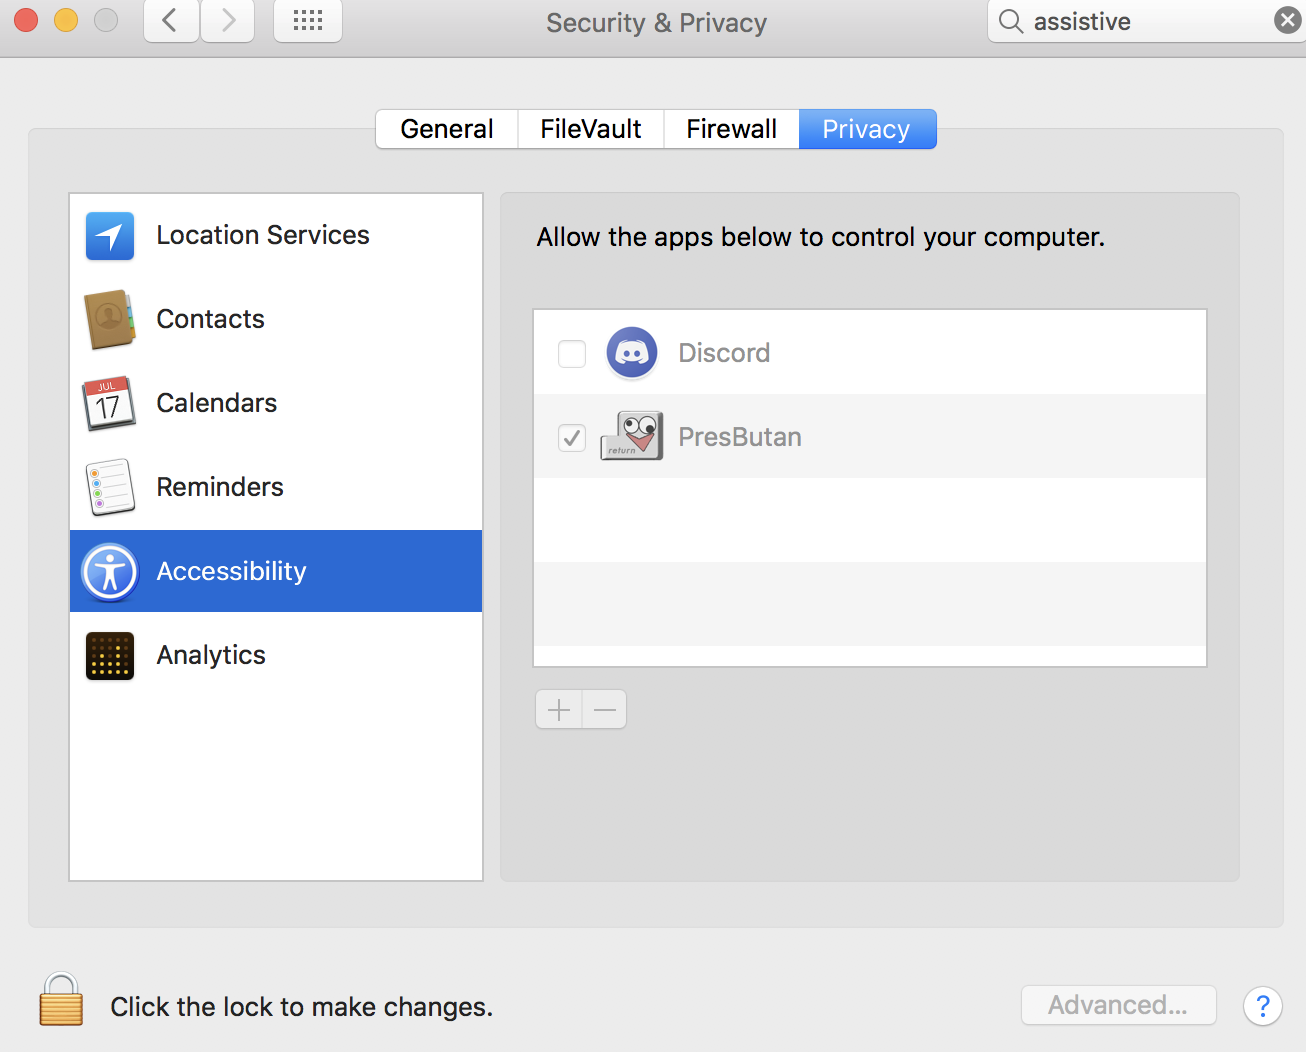Click the Discord app icon

(x=632, y=353)
